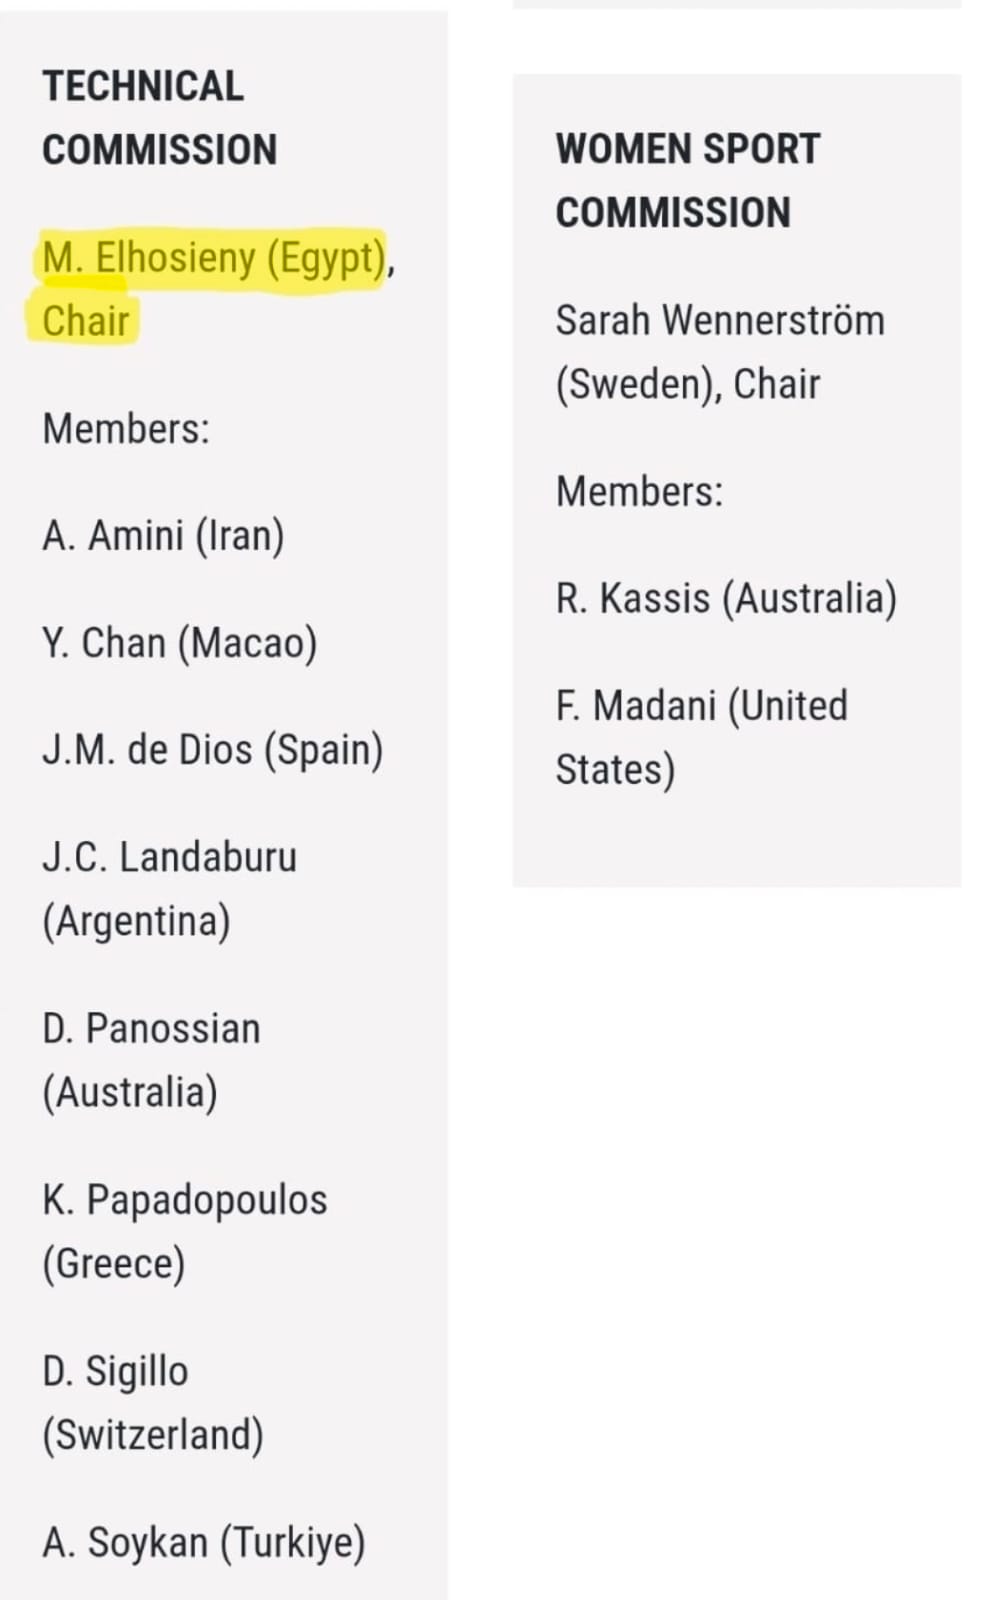Click (Argentina) country text under Landaburu
The width and height of the screenshot is (993, 1600).
[136, 921]
